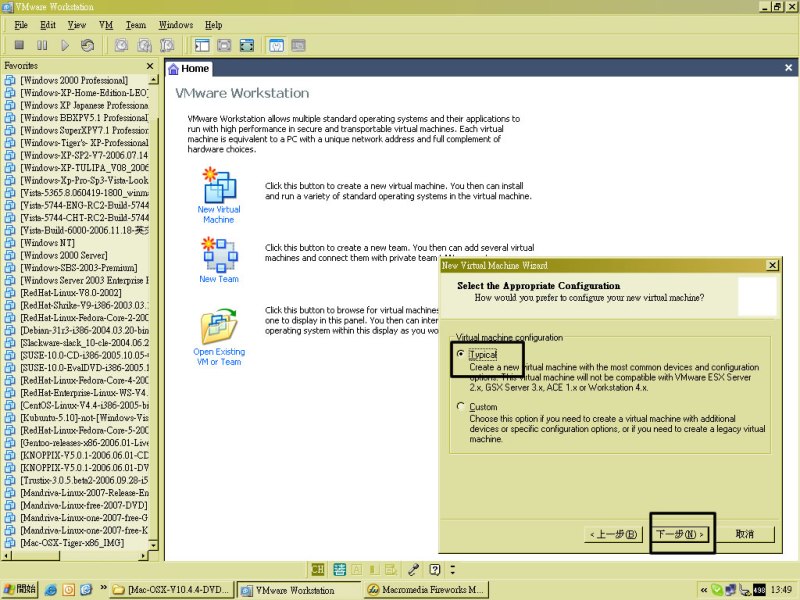Select [Windows 2000 Professional] in Favorites

point(74,80)
